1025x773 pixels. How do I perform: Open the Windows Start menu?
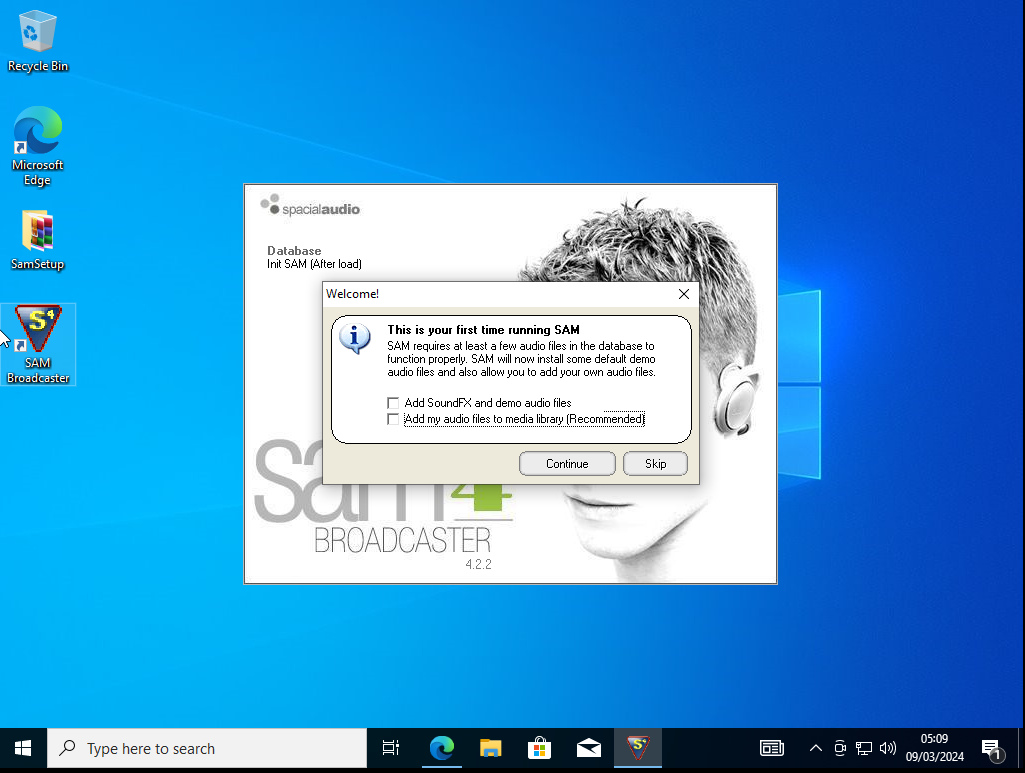(23, 748)
